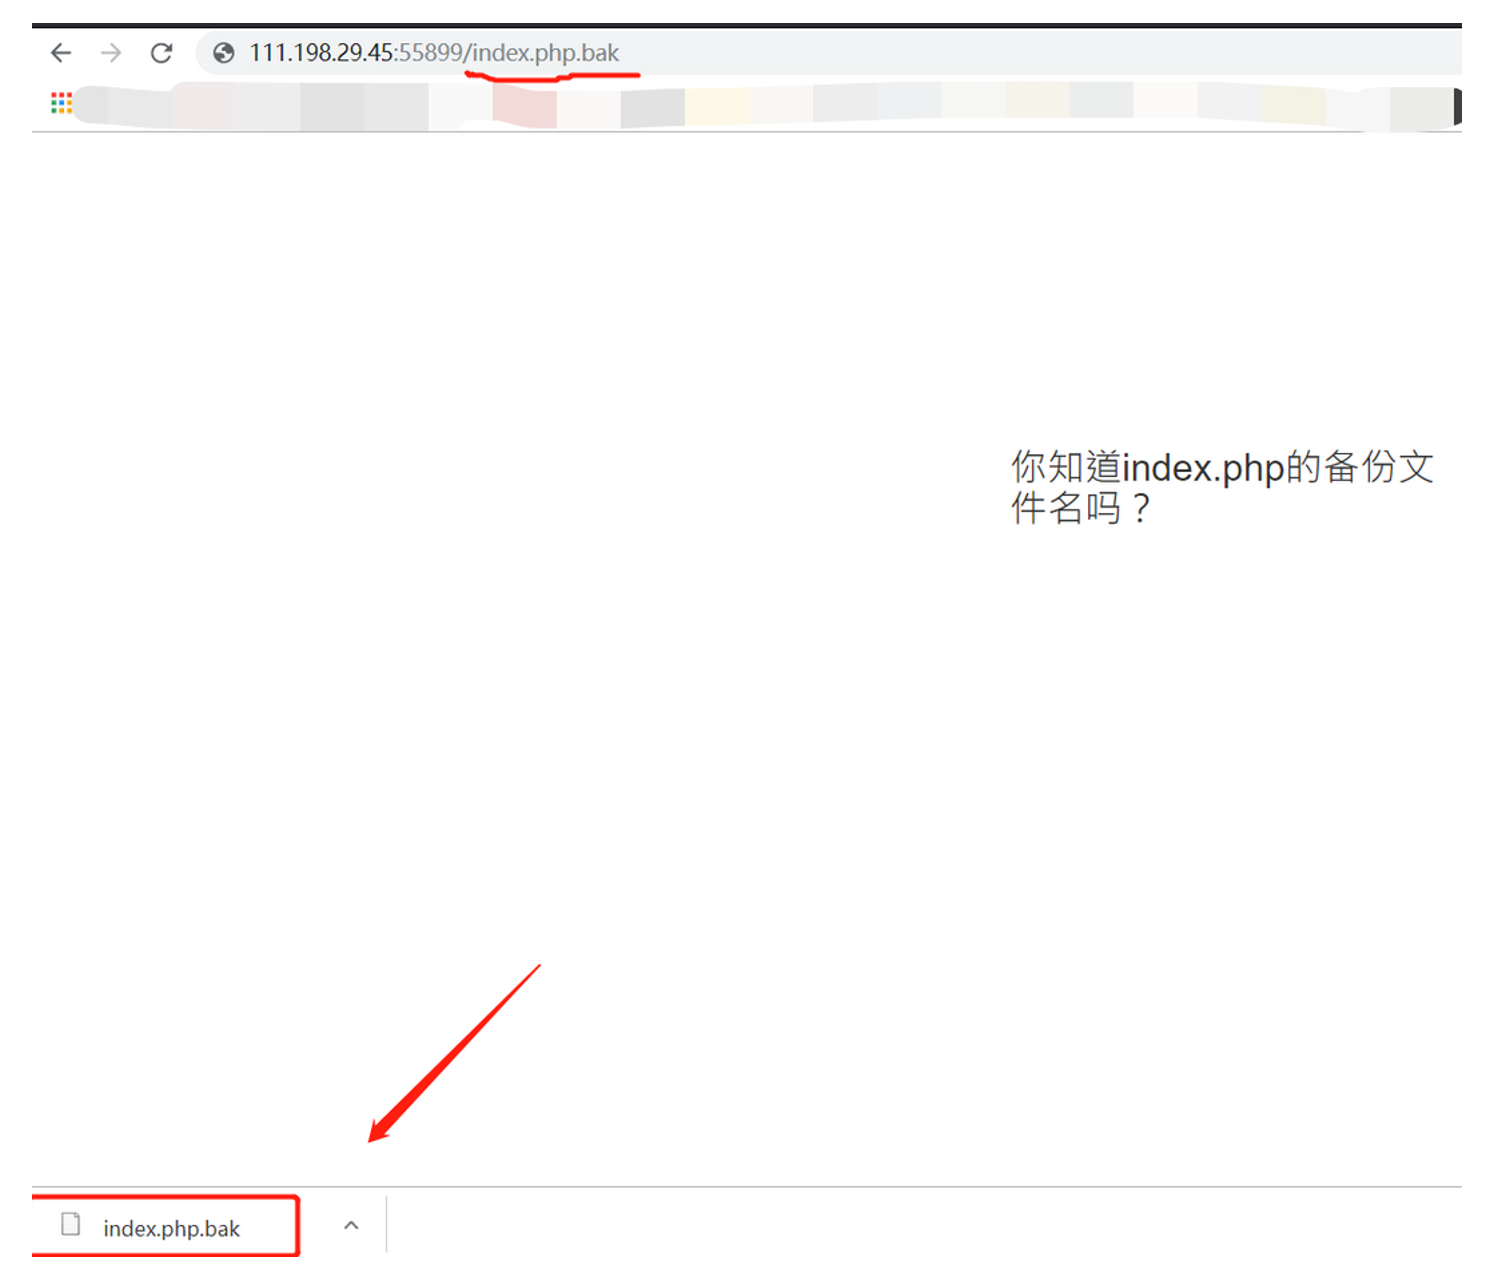Viewport: 1497px width, 1280px height.
Task: Click the page text about index.php backup file
Action: click(x=1222, y=488)
